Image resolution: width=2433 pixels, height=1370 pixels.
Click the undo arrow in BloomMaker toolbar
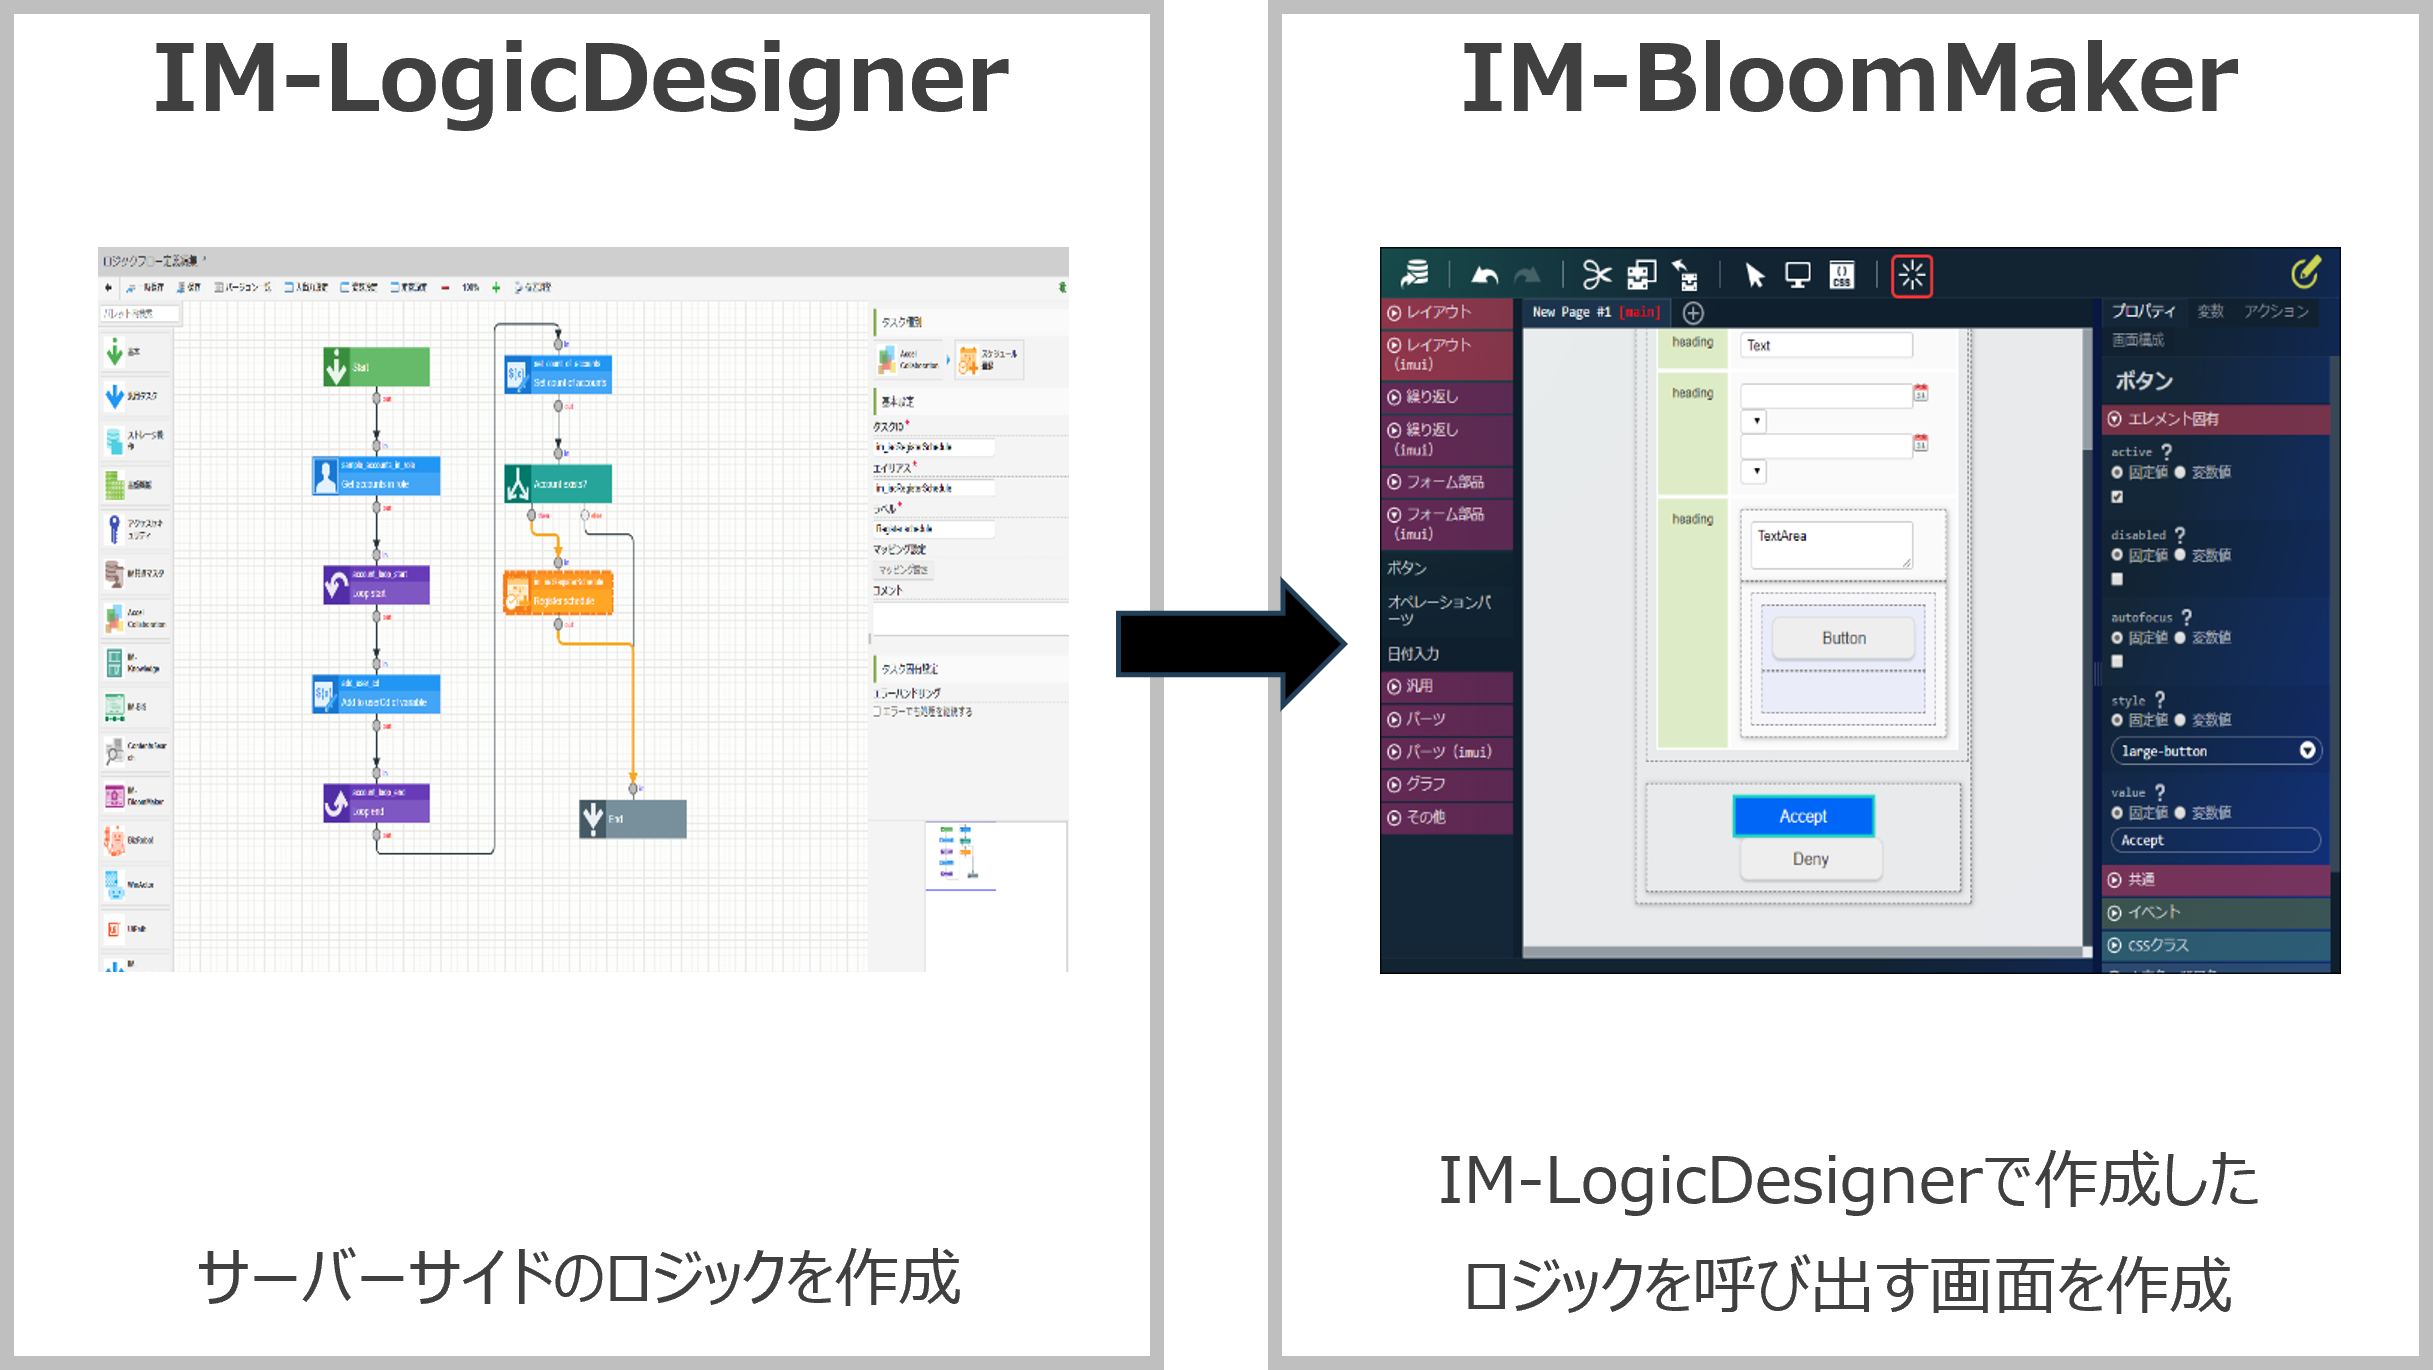click(x=1484, y=275)
